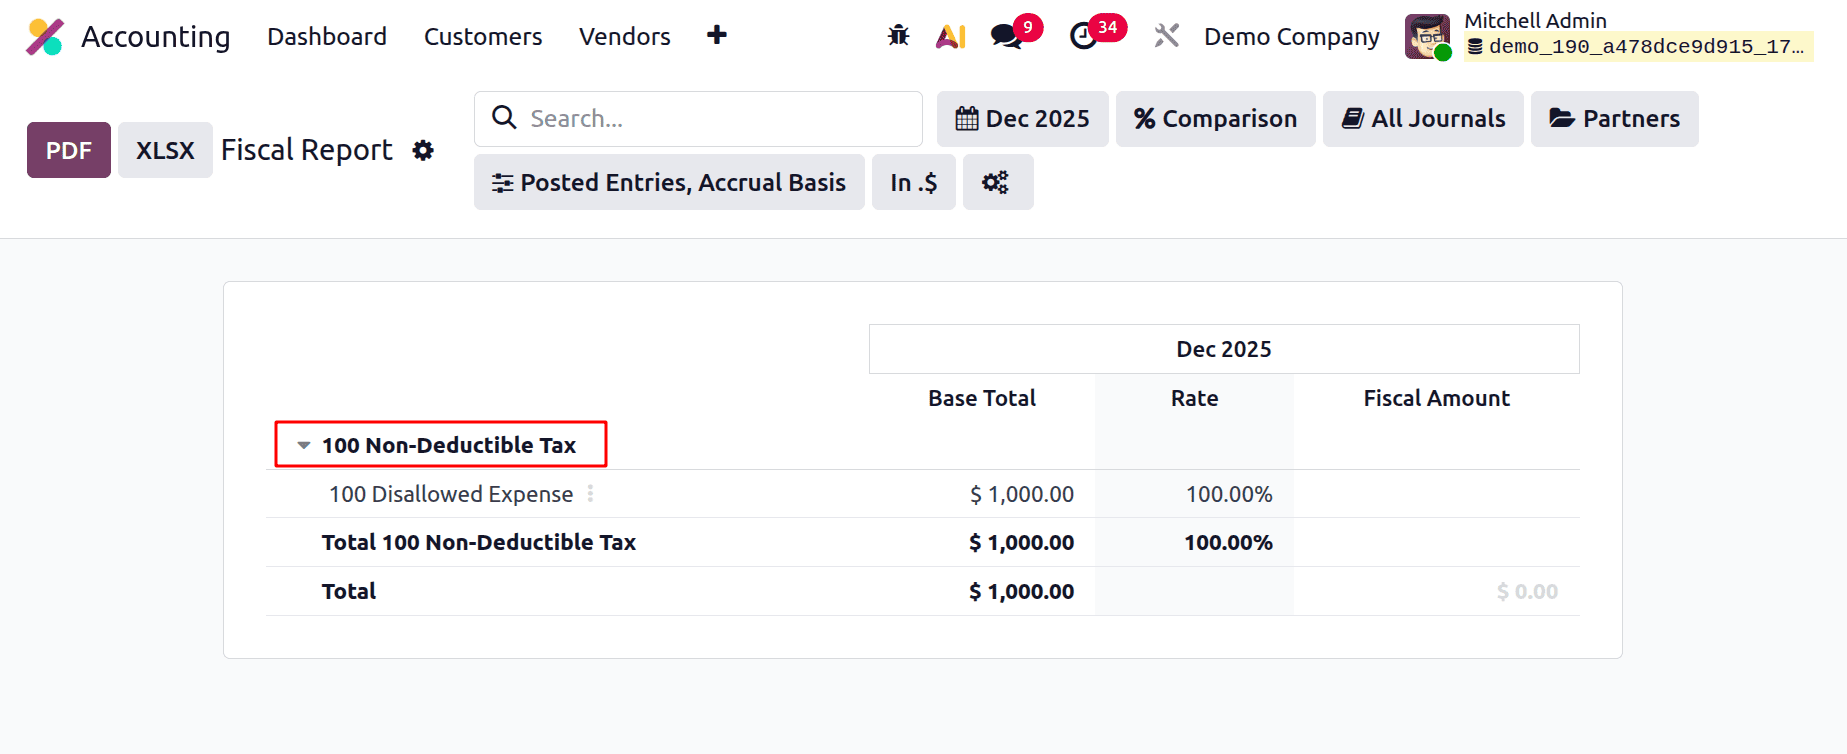Viewport: 1847px width, 754px height.
Task: Click the cogs report options icon button
Action: [998, 182]
